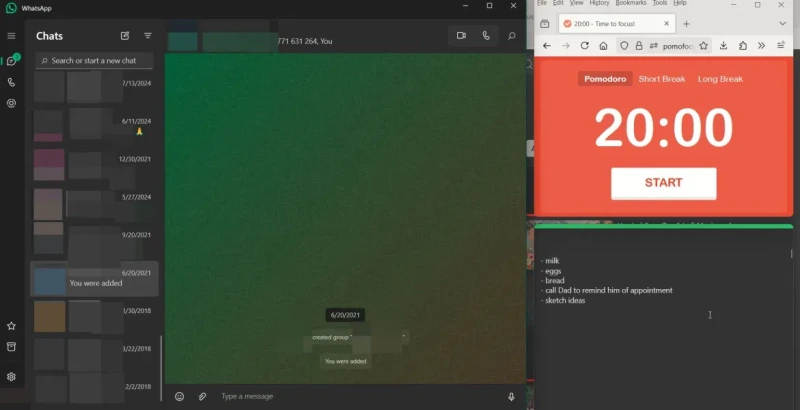Switch to the Short Break tab
The image size is (800, 410).
[662, 79]
